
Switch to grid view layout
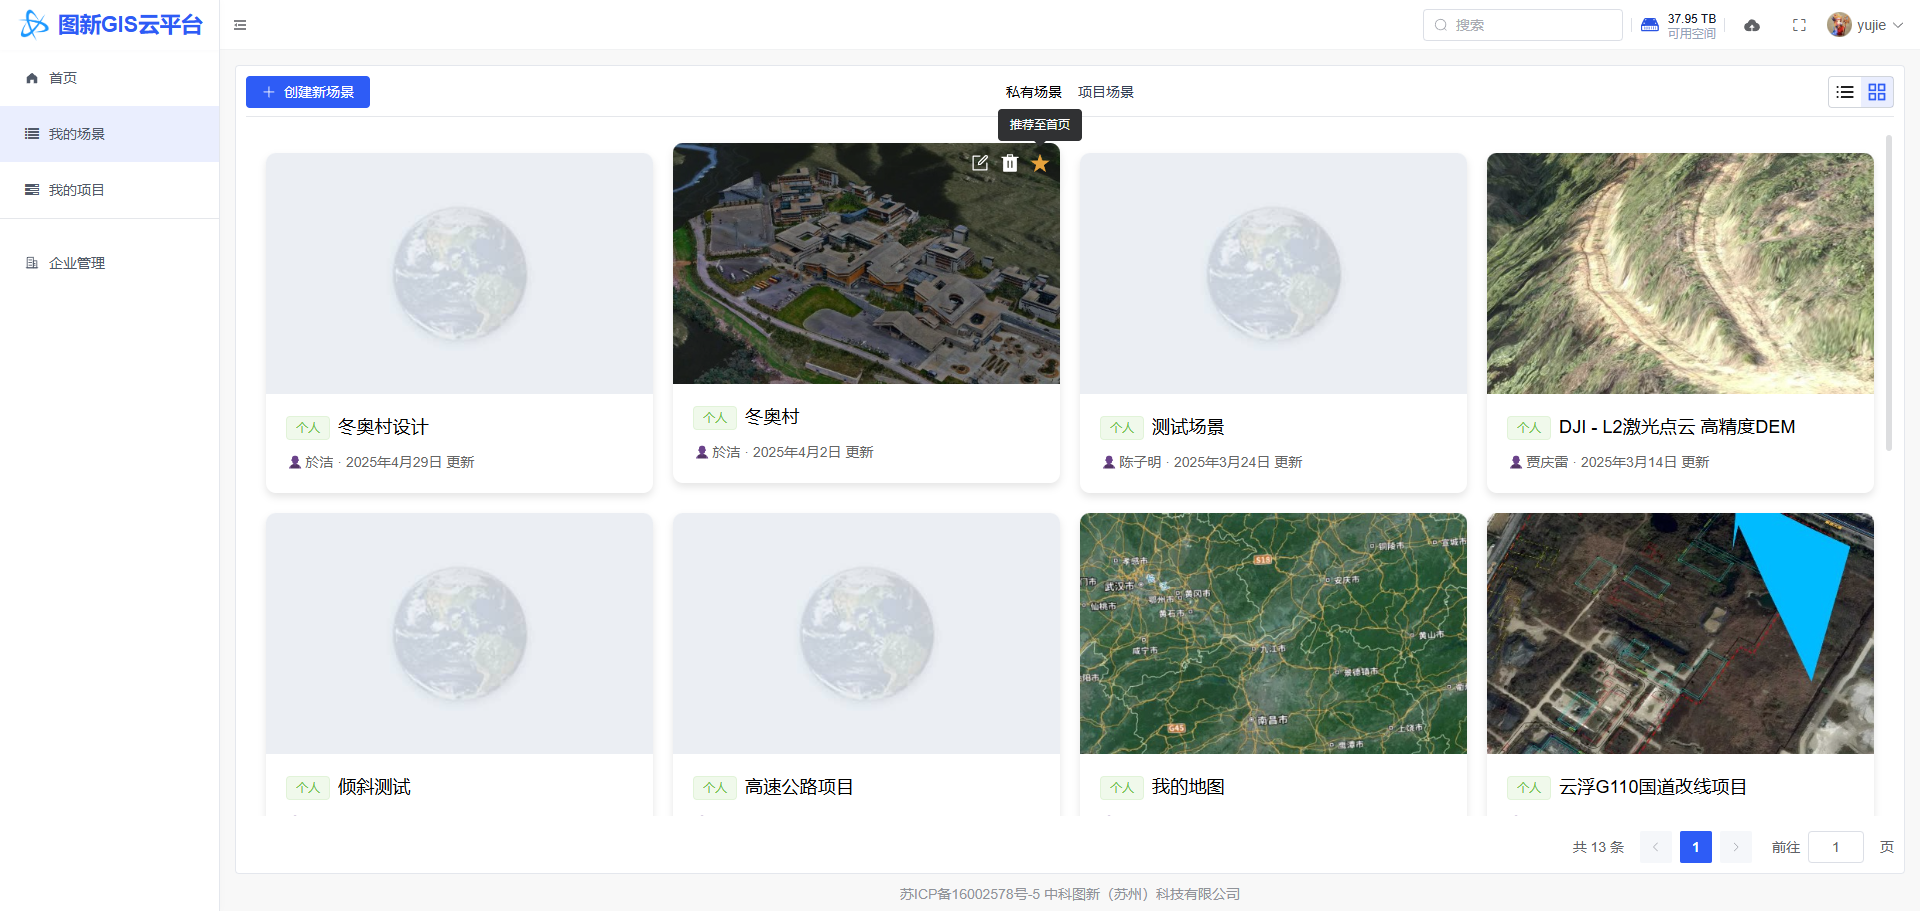tap(1877, 92)
